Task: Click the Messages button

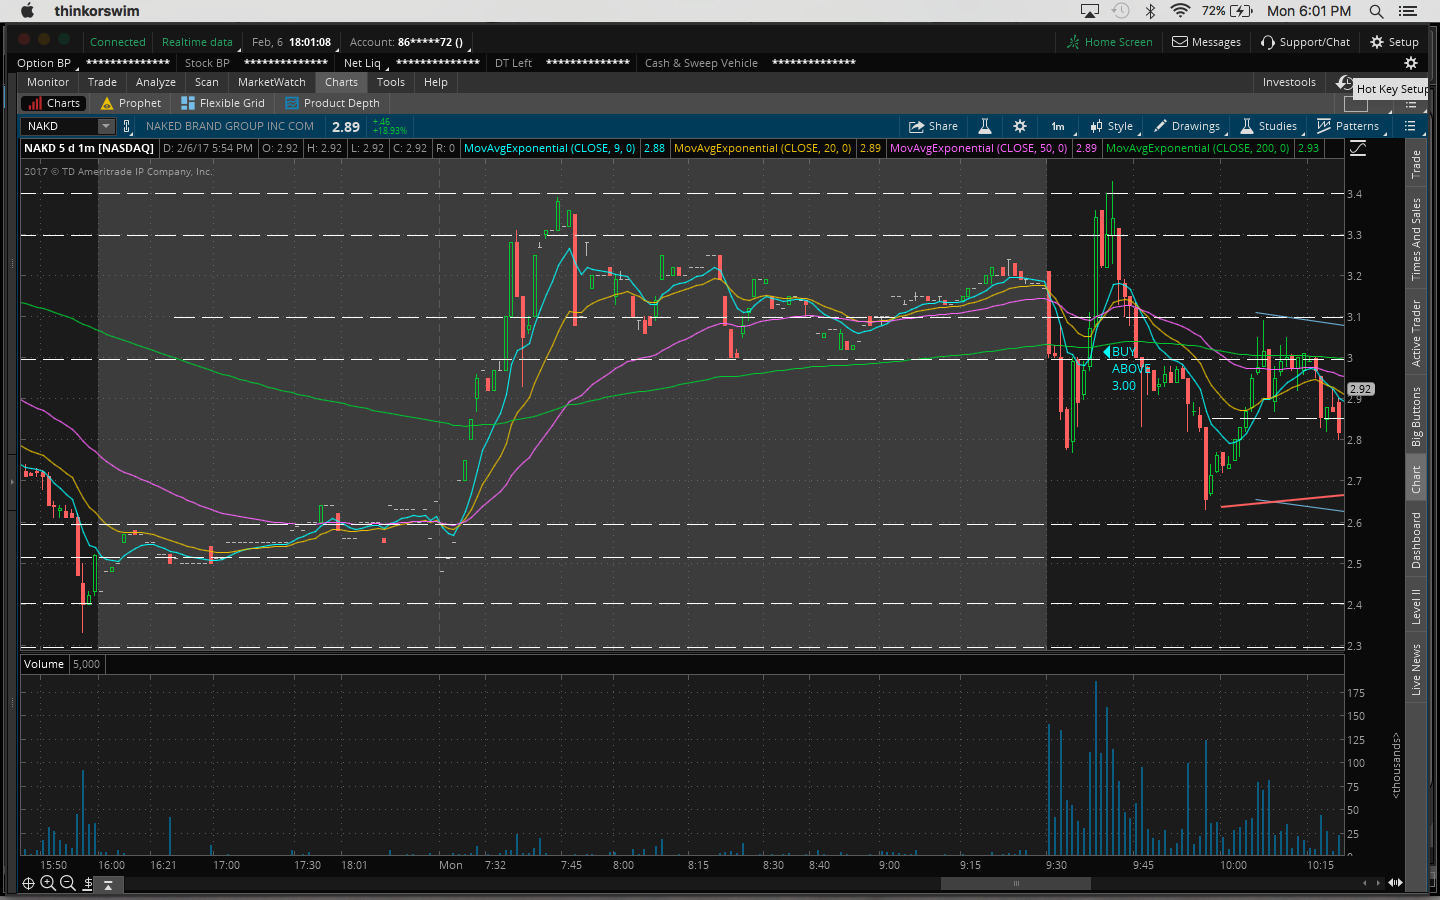Action: [x=1206, y=42]
